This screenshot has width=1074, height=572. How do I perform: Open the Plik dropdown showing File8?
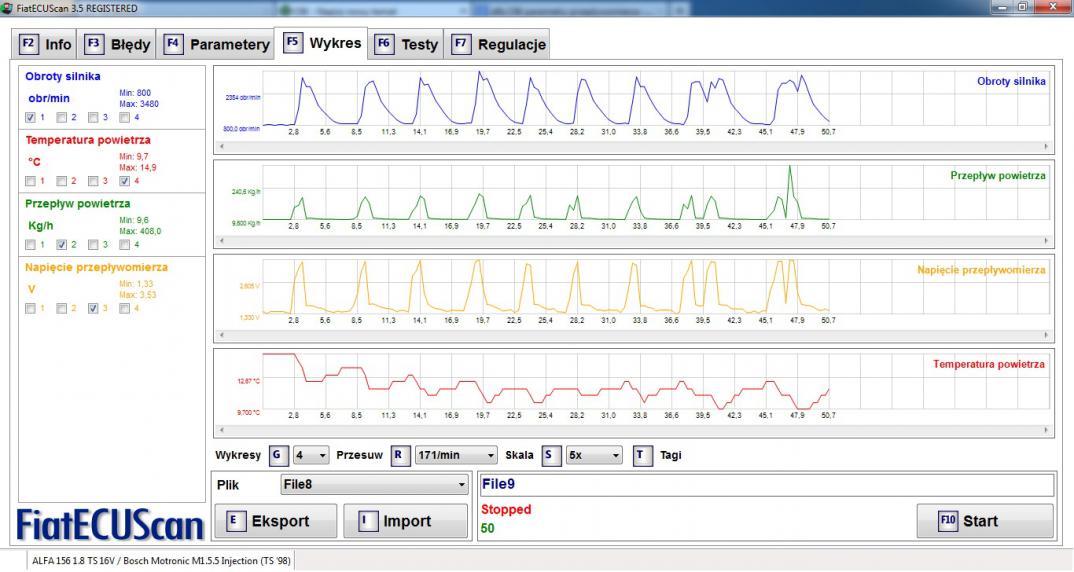375,484
